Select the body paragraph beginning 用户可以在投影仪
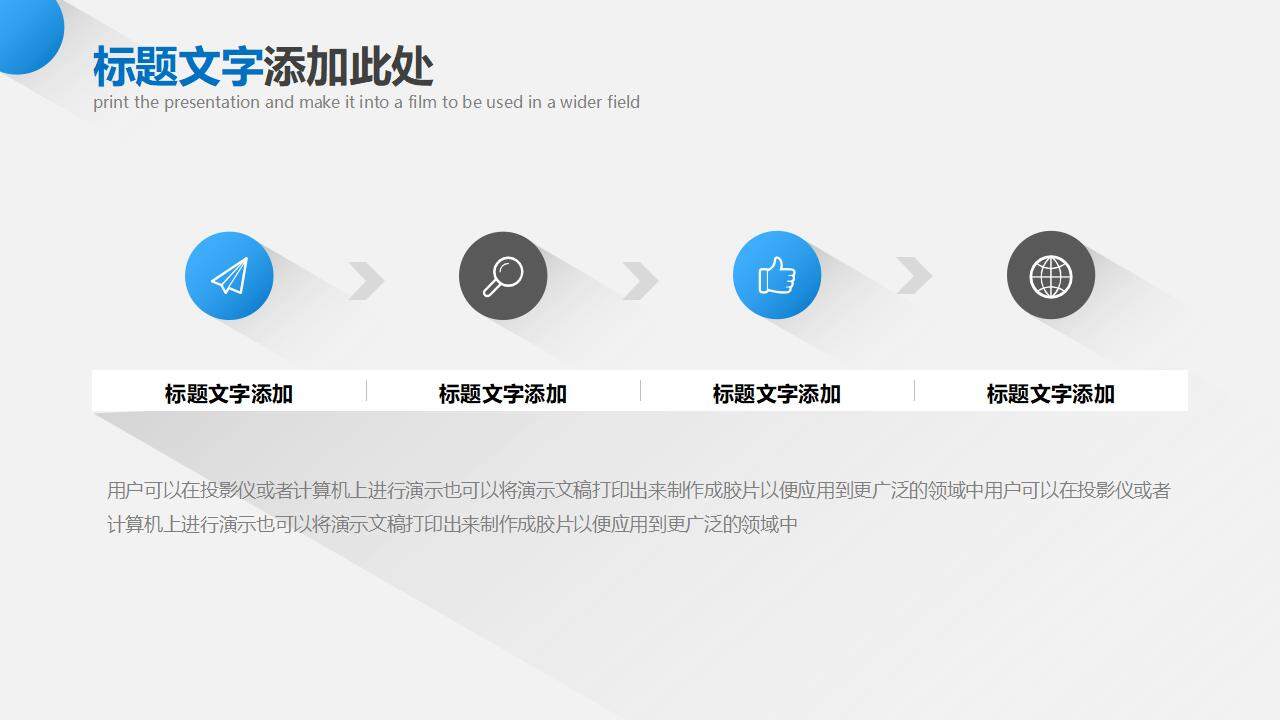This screenshot has height=720, width=1280. (639, 507)
